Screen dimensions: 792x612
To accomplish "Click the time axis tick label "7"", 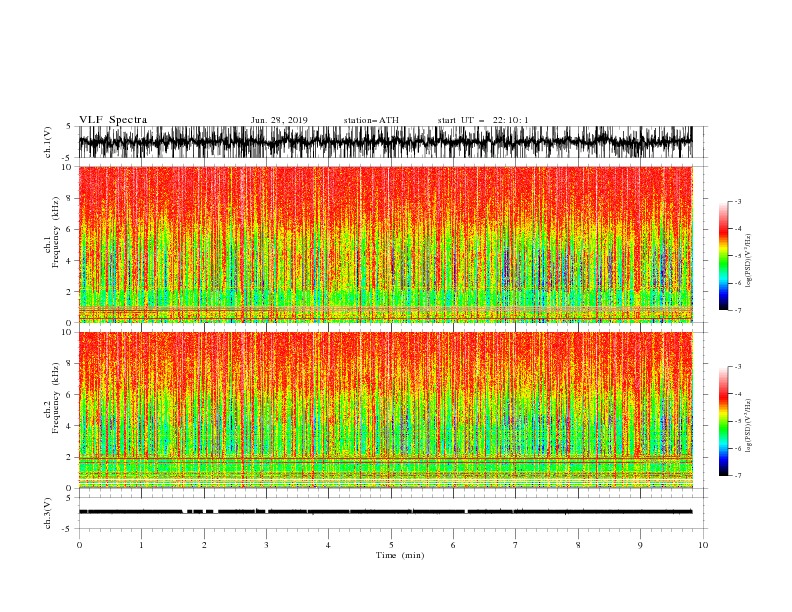I will coord(516,545).
